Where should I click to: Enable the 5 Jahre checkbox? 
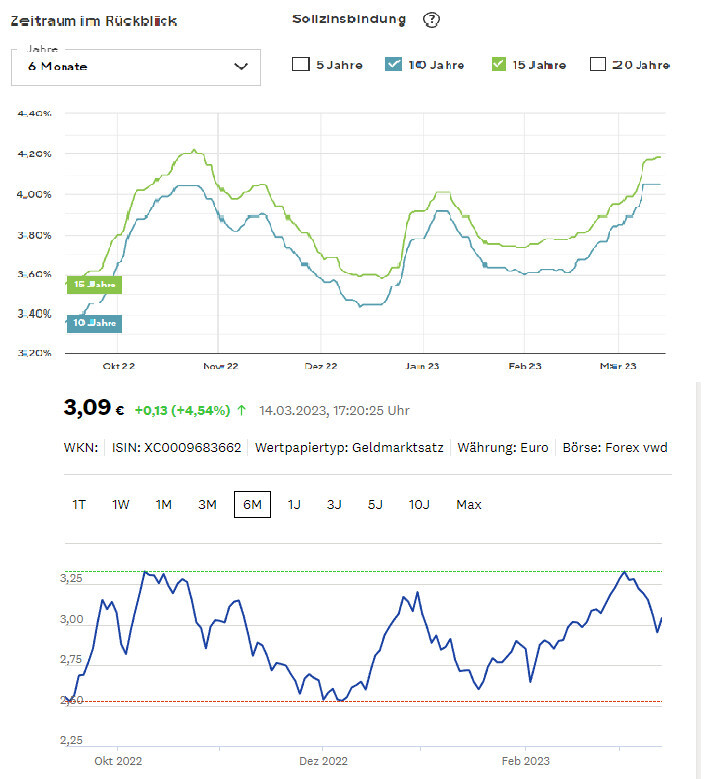pos(301,65)
